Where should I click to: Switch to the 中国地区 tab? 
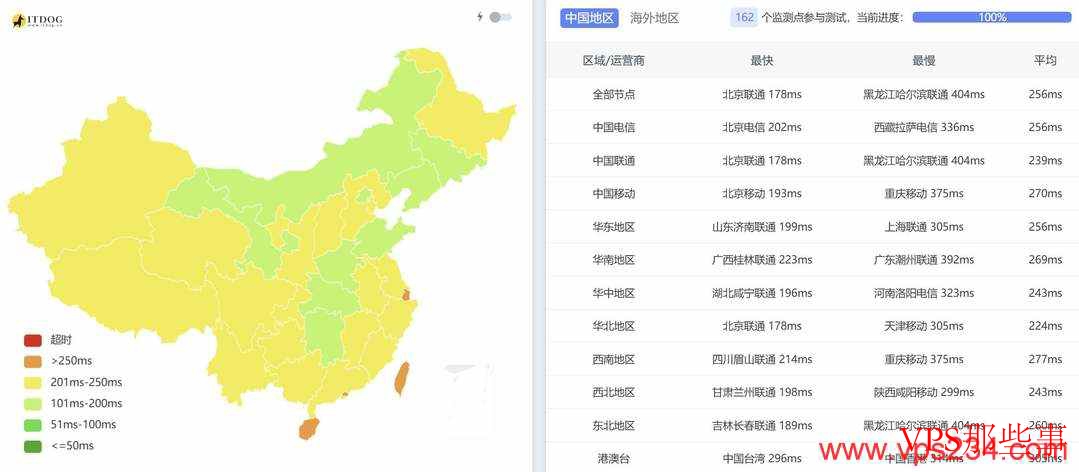(x=590, y=18)
